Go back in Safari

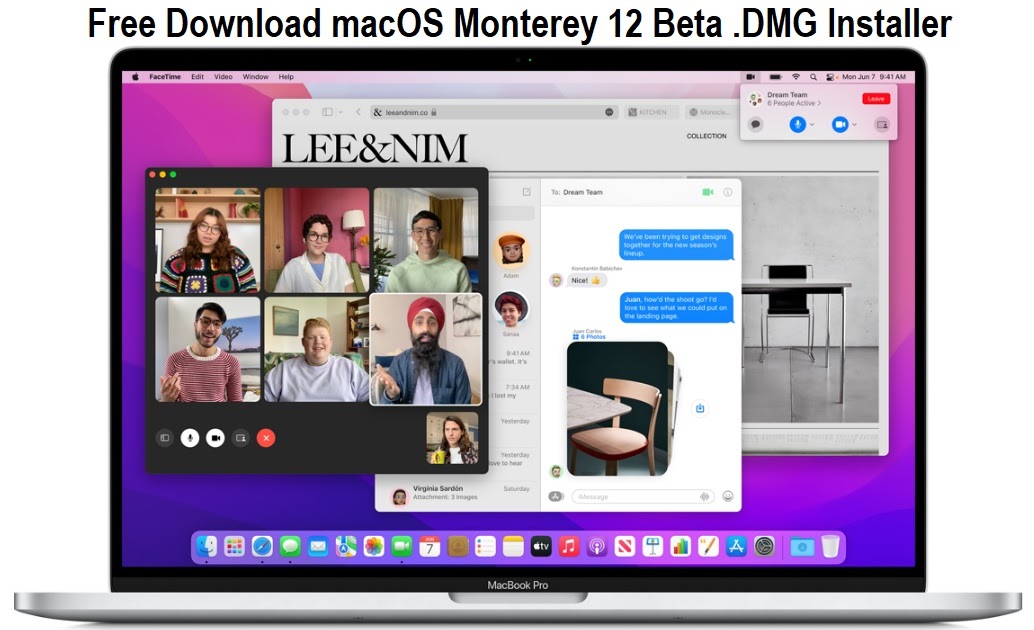click(358, 112)
